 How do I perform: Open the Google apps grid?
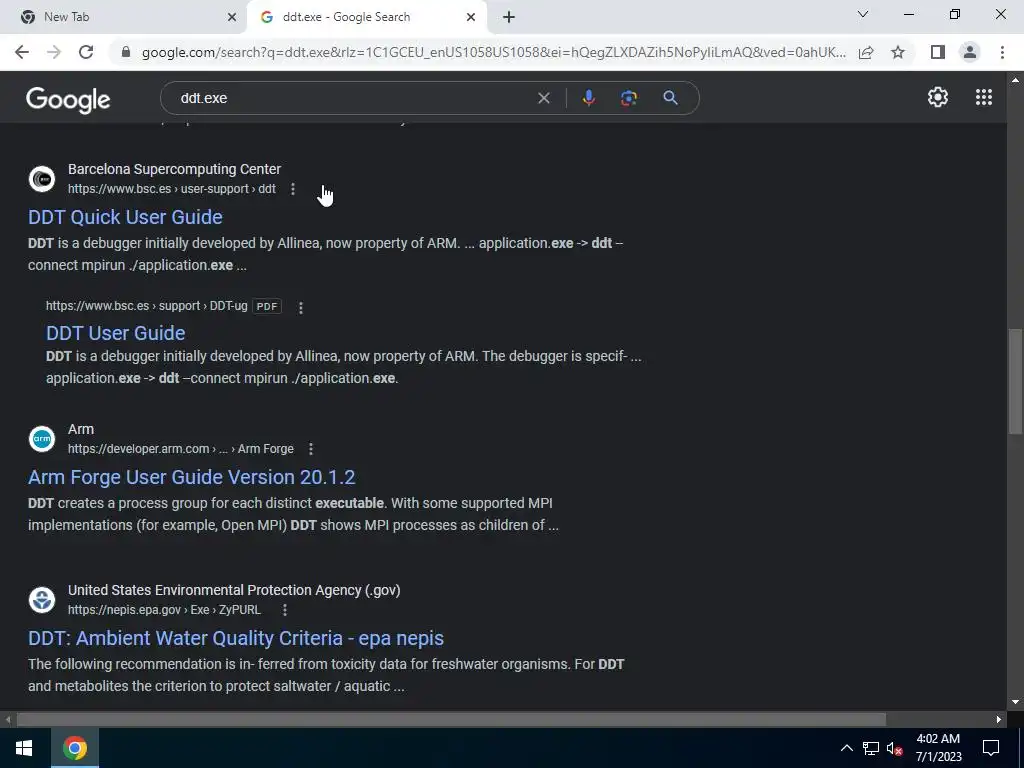pos(984,97)
